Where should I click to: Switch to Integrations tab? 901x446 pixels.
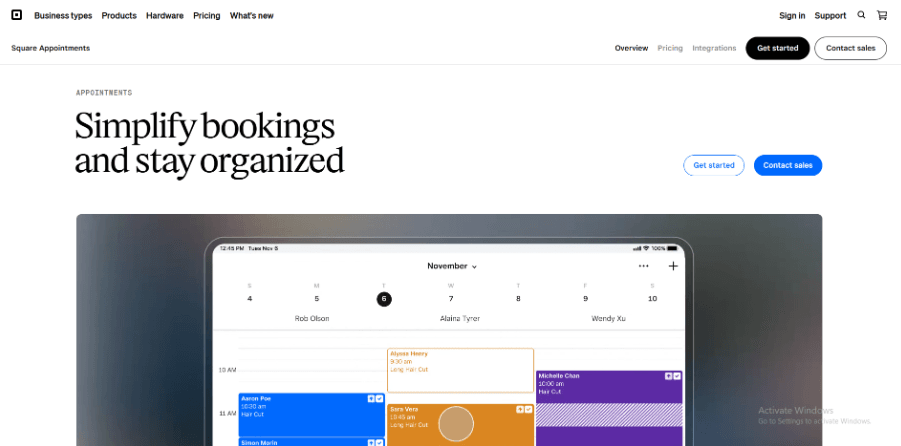click(714, 48)
